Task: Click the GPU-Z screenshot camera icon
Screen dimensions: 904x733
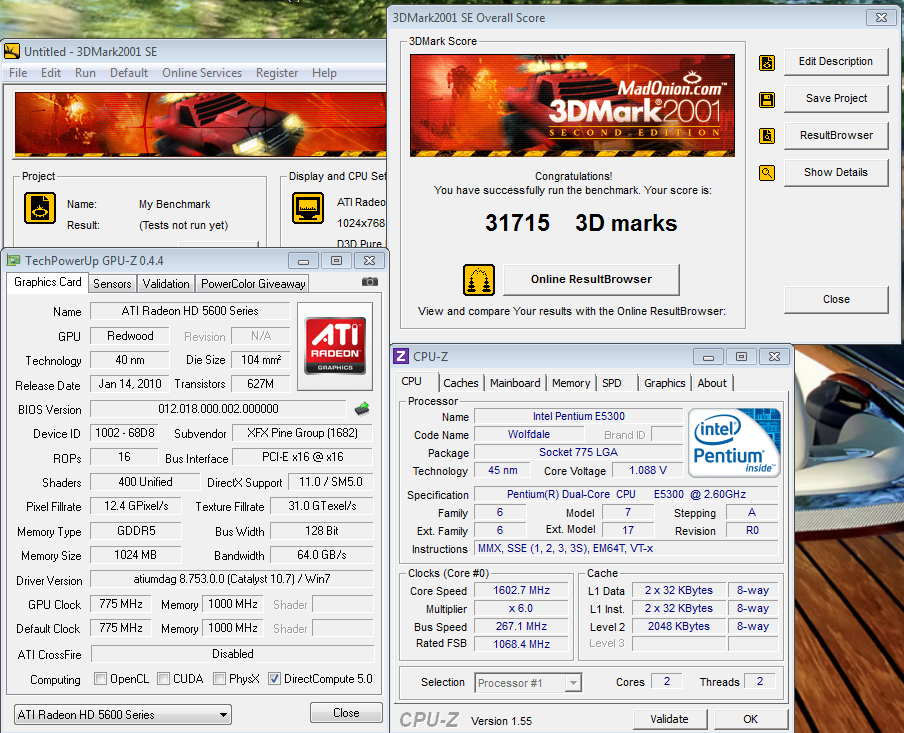Action: [370, 281]
